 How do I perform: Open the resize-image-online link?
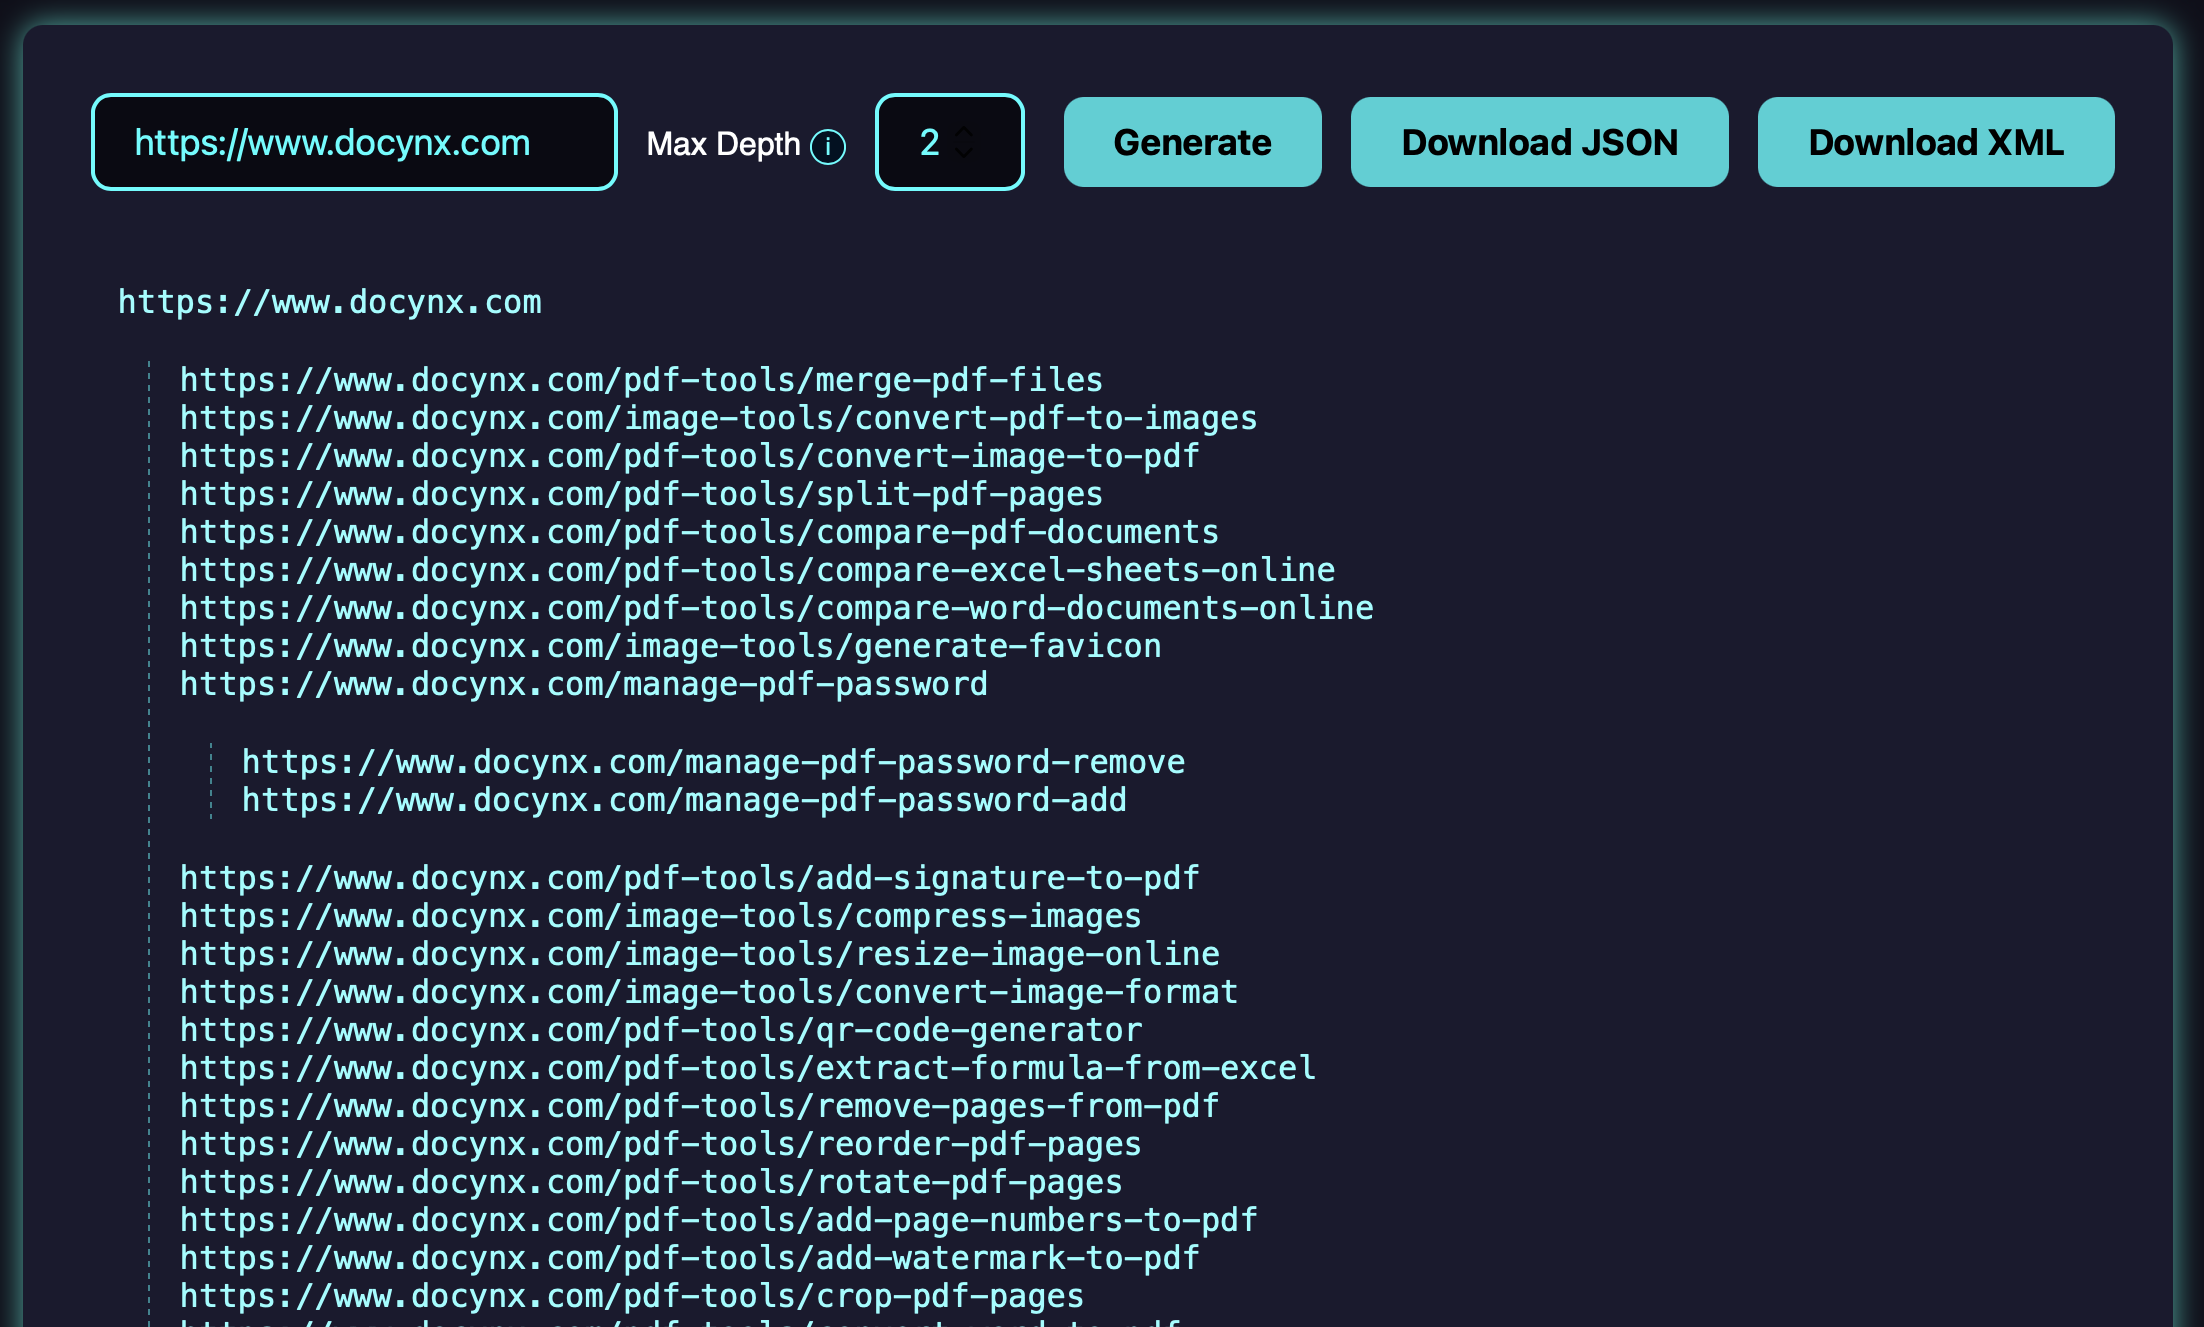tap(699, 954)
